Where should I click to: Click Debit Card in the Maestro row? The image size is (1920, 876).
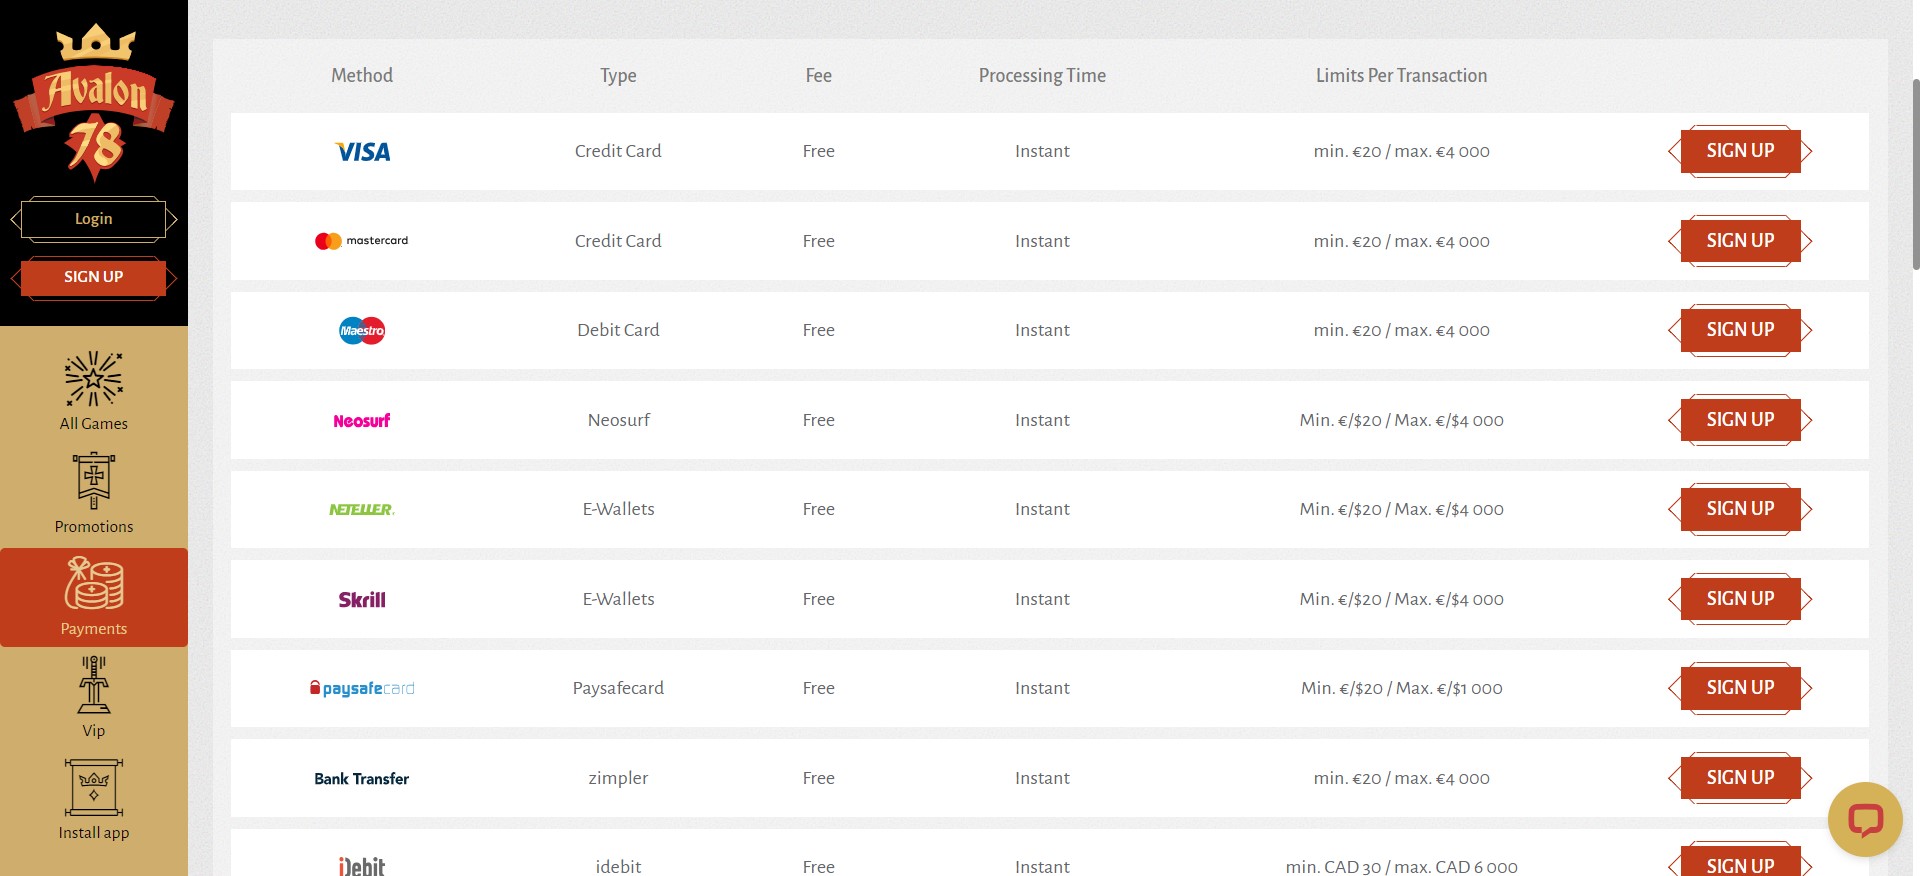point(618,330)
